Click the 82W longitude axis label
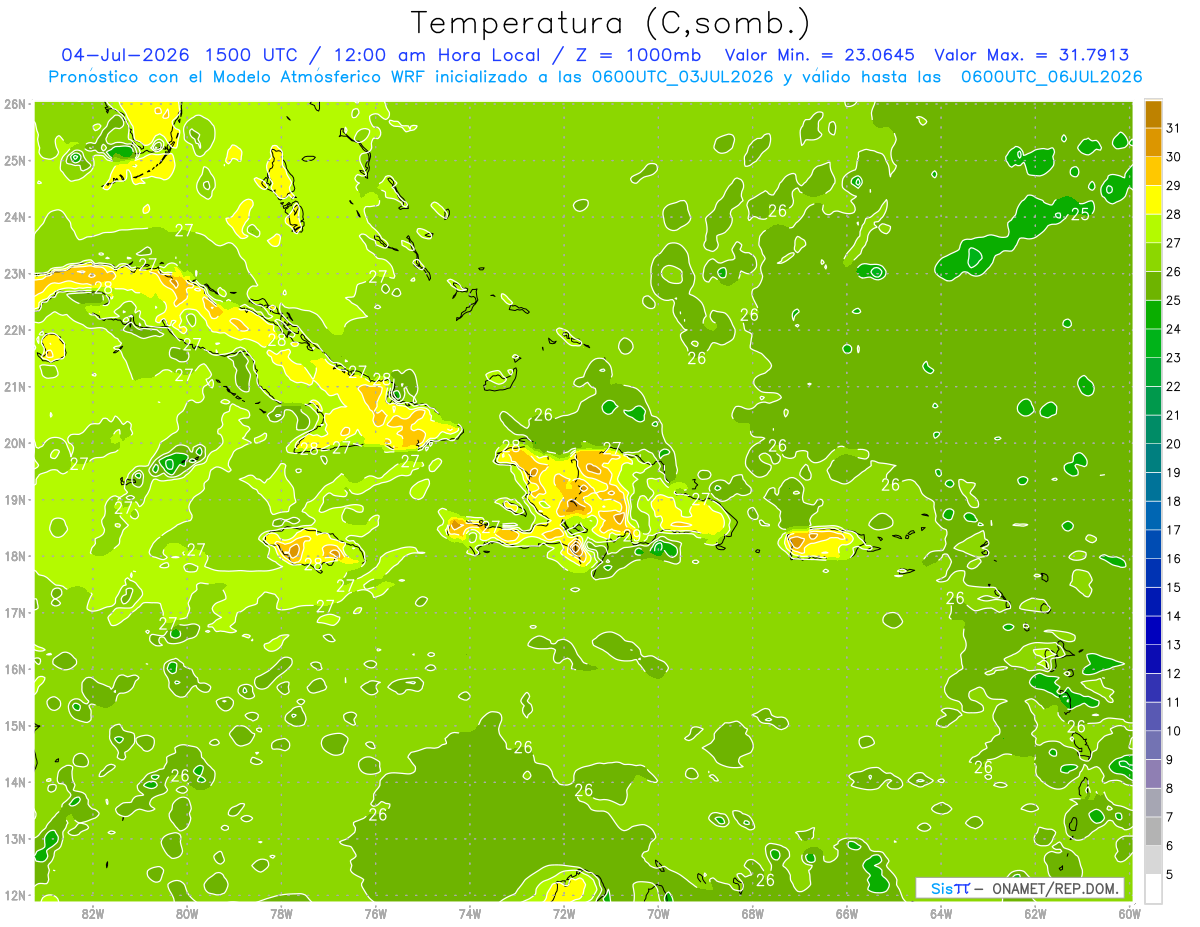Viewport: 1200px width, 927px height. (x=93, y=913)
